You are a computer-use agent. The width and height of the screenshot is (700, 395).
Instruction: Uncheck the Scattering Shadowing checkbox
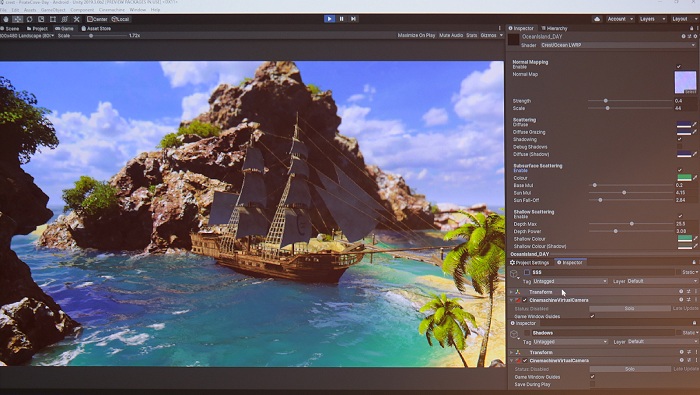679,139
